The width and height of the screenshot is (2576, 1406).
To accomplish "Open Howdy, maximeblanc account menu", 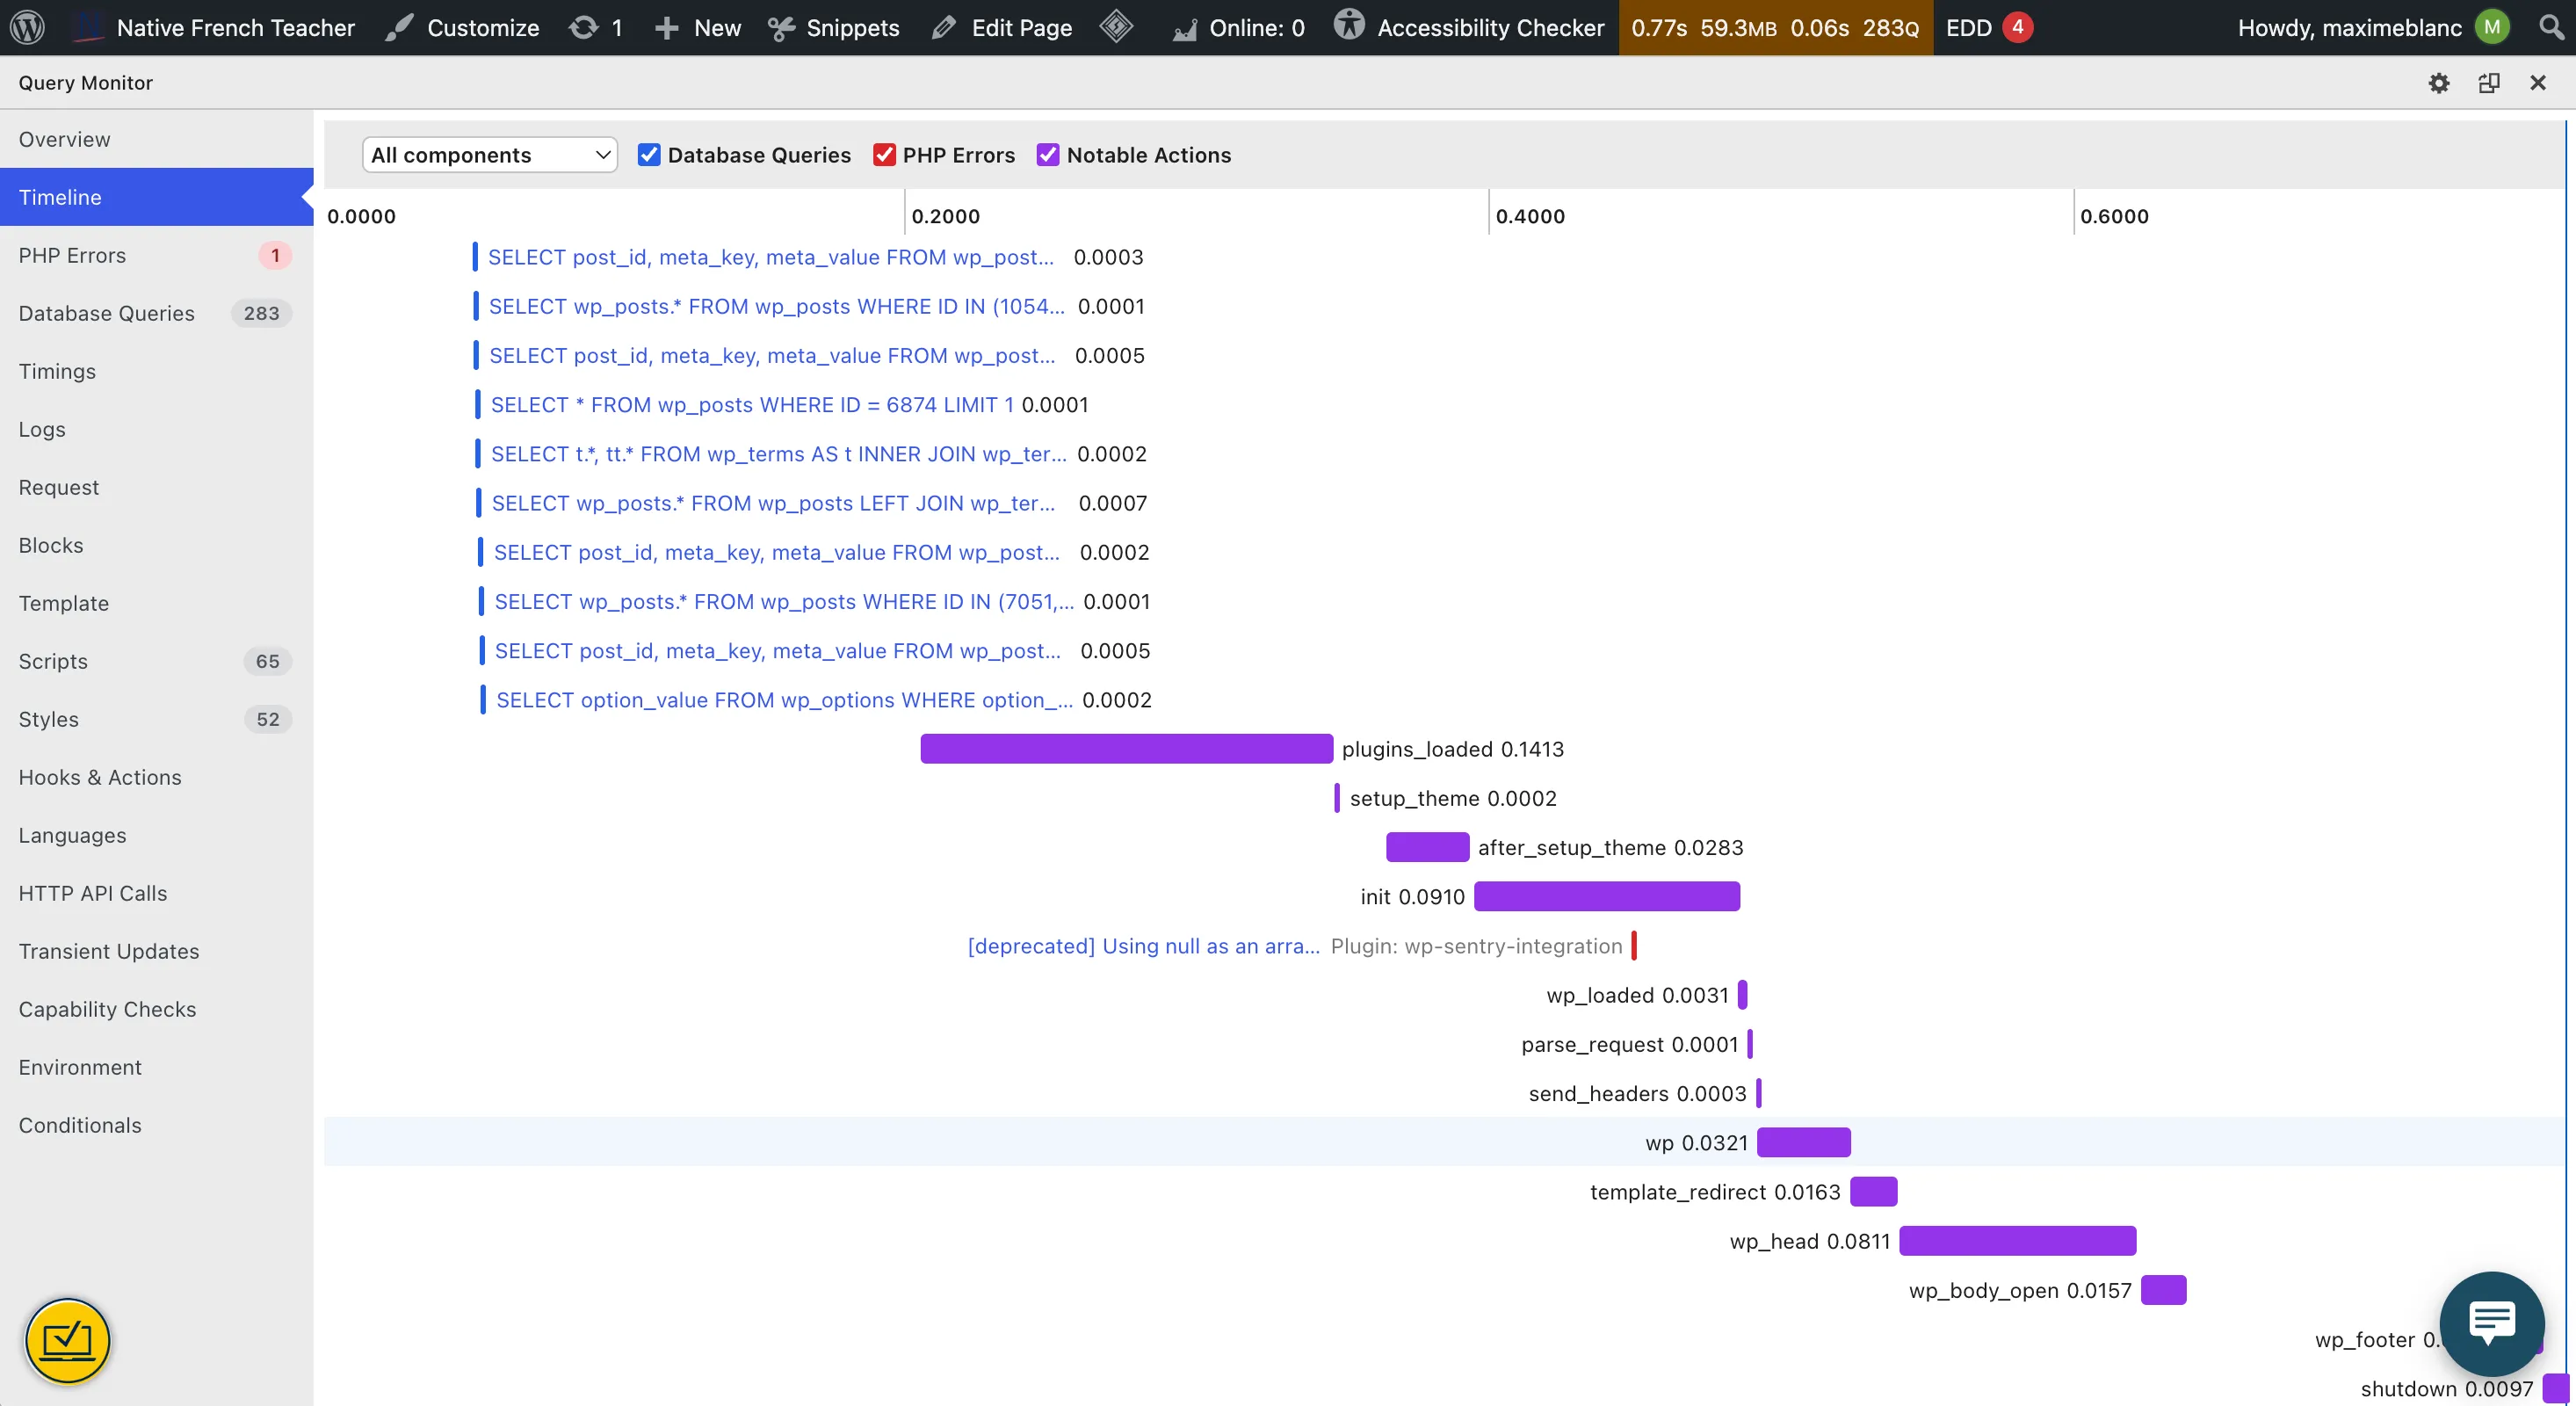I will (x=2373, y=27).
